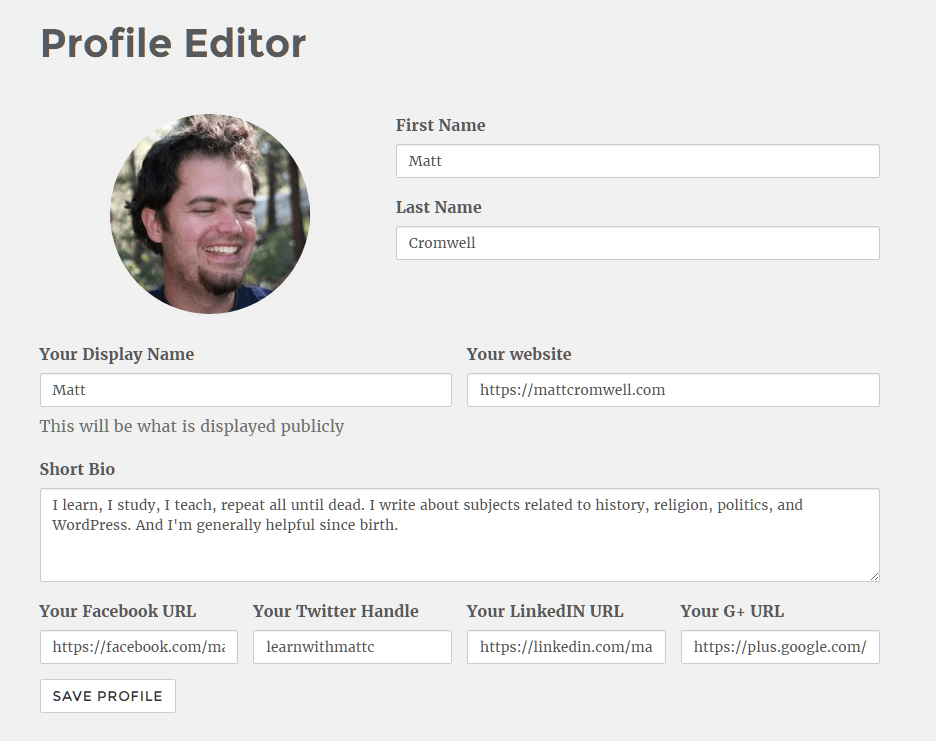Click the Your website label
Image resolution: width=936 pixels, height=741 pixels.
pos(518,354)
